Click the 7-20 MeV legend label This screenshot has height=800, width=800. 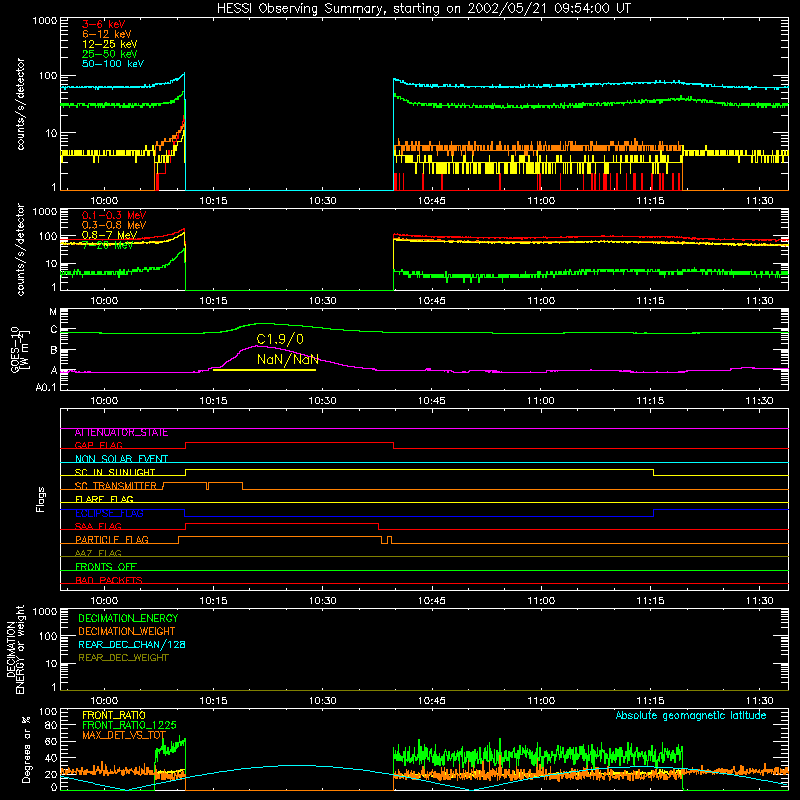pos(108,245)
